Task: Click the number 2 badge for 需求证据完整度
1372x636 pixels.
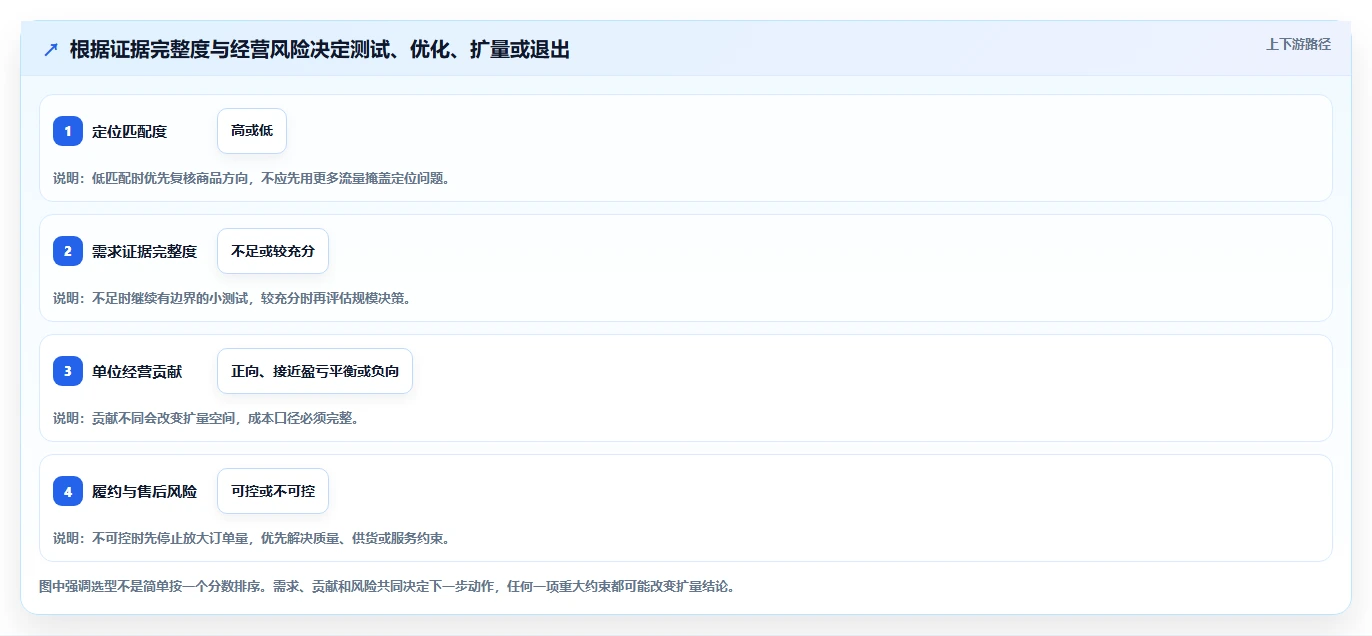Action: coord(68,251)
